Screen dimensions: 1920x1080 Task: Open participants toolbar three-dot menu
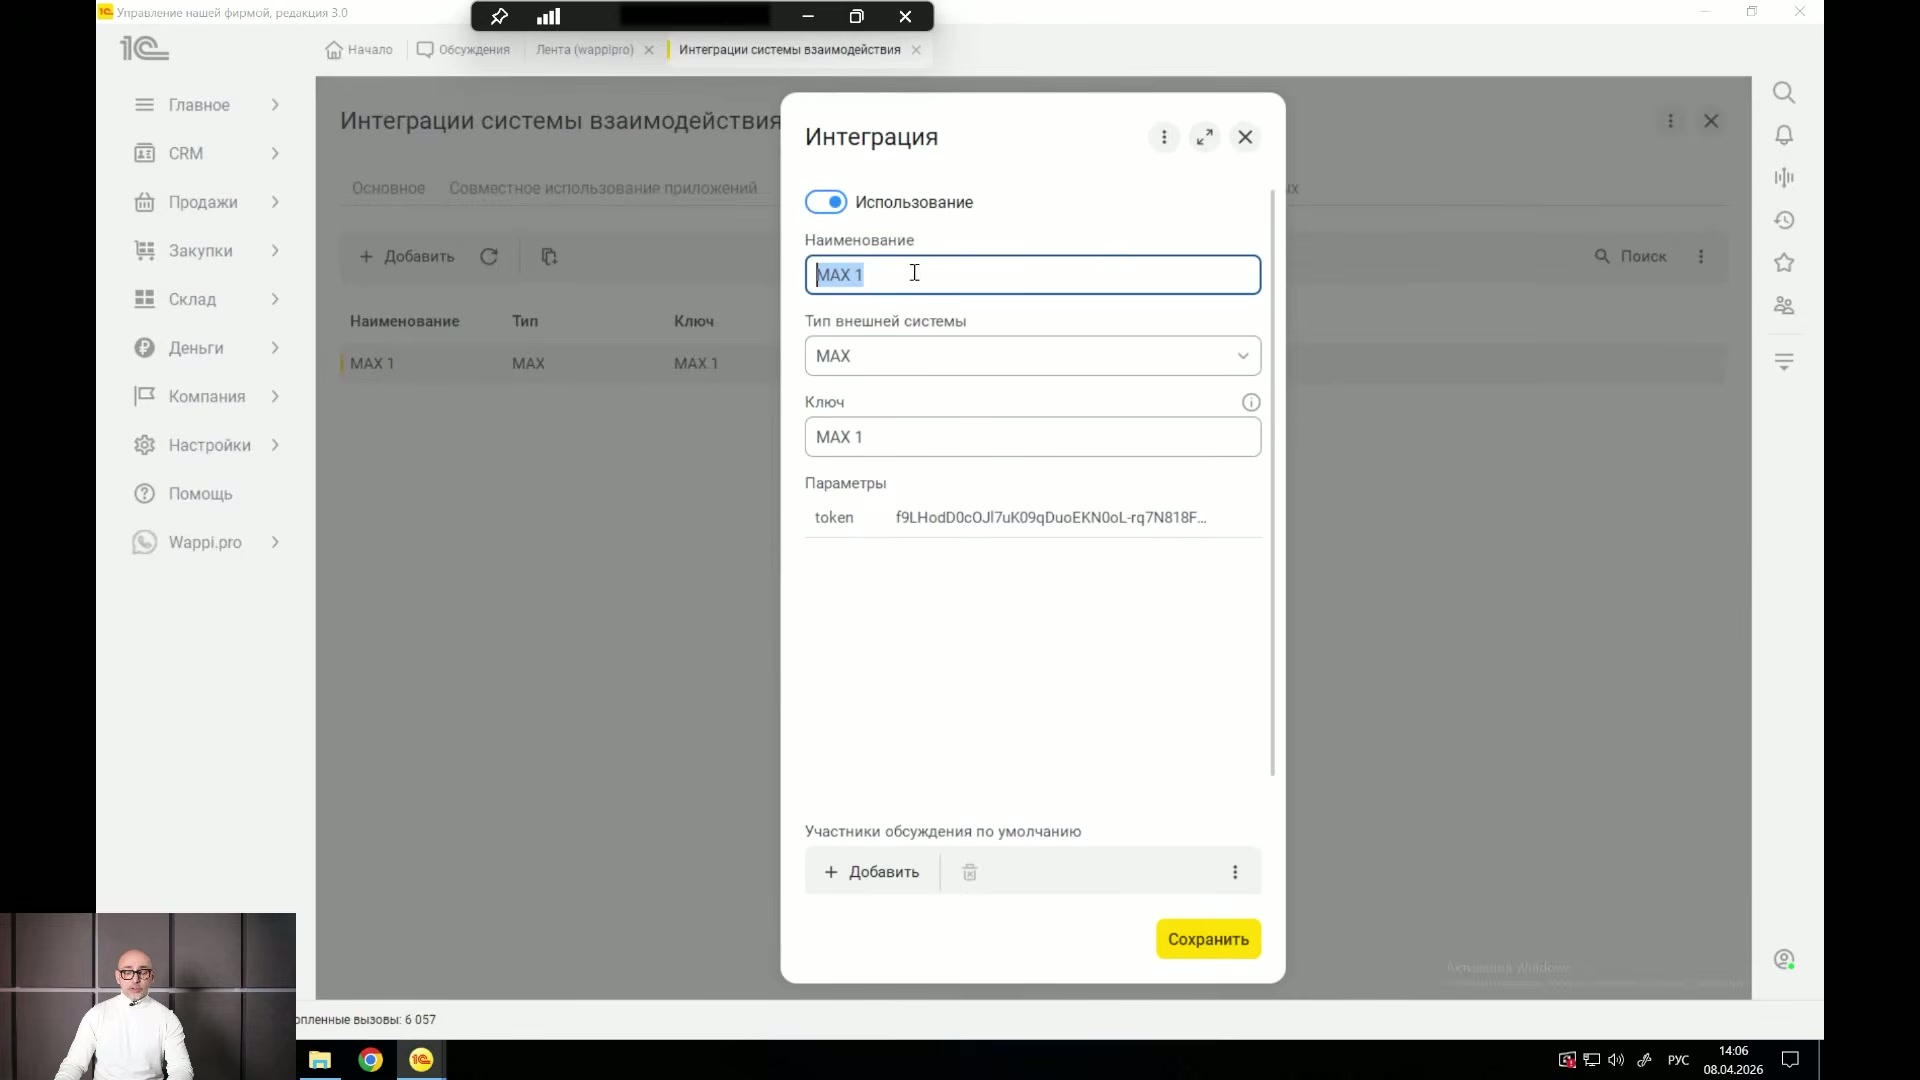pyautogui.click(x=1235, y=872)
